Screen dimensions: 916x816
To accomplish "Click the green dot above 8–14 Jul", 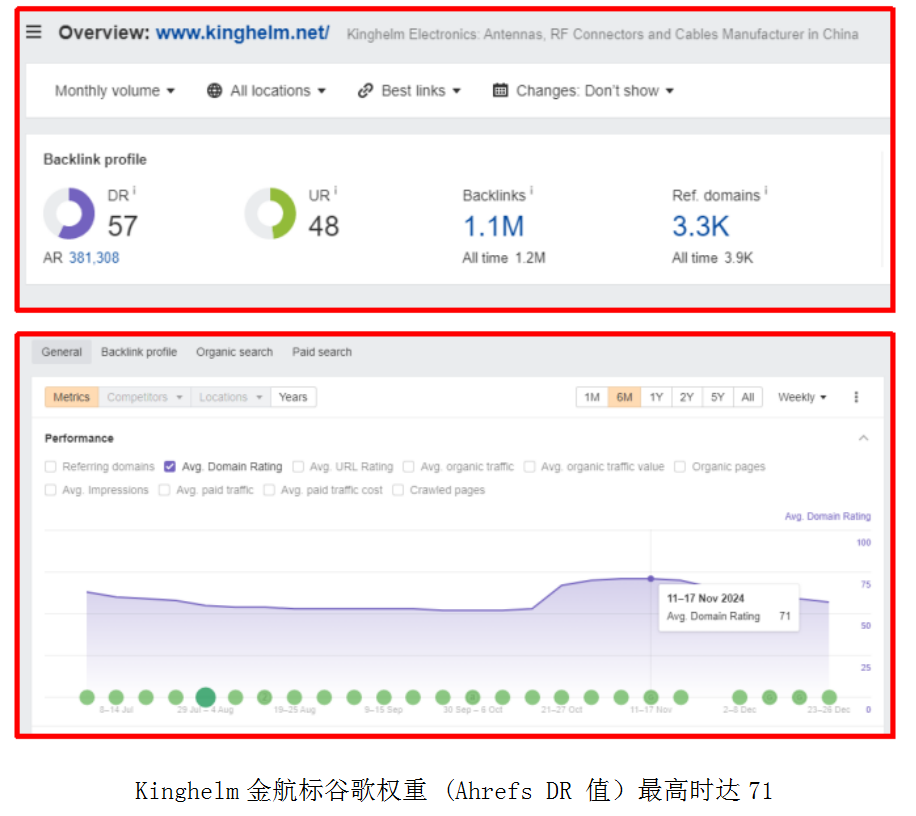I will (x=116, y=697).
